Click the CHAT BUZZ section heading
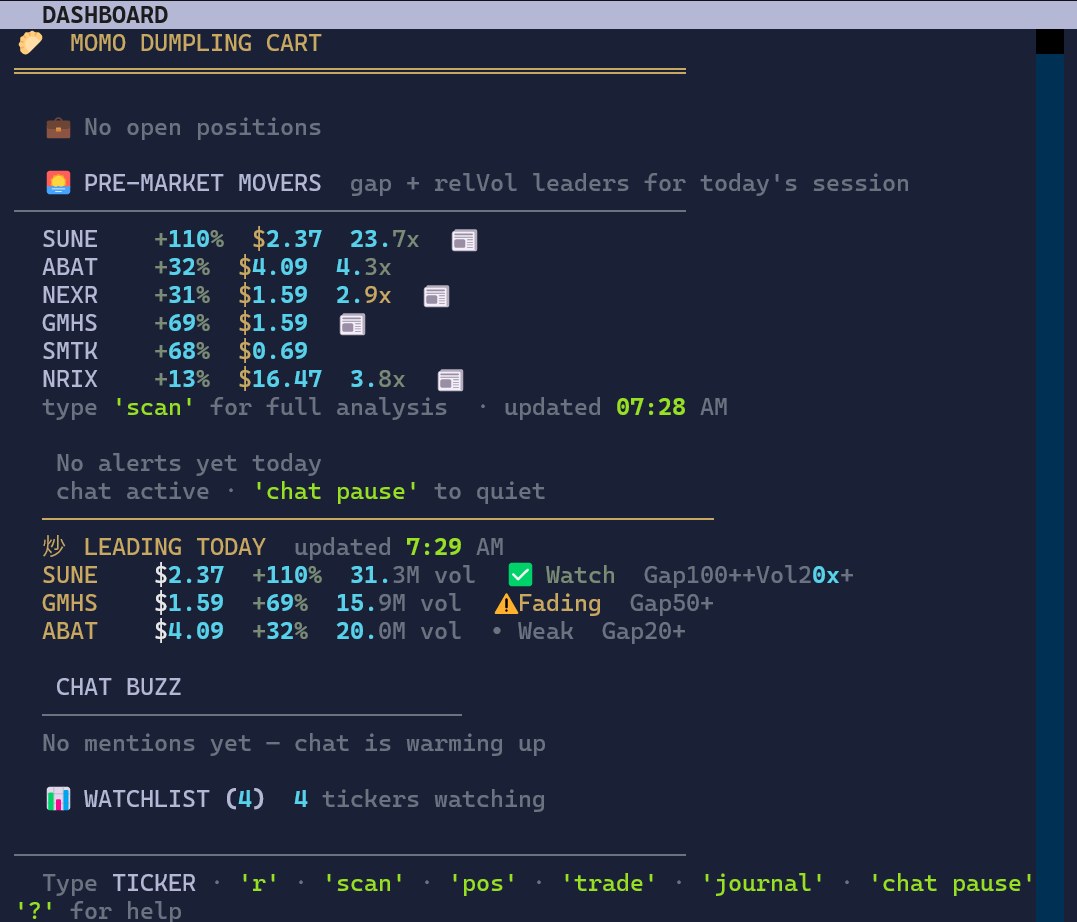The width and height of the screenshot is (1077, 922). [x=119, y=687]
